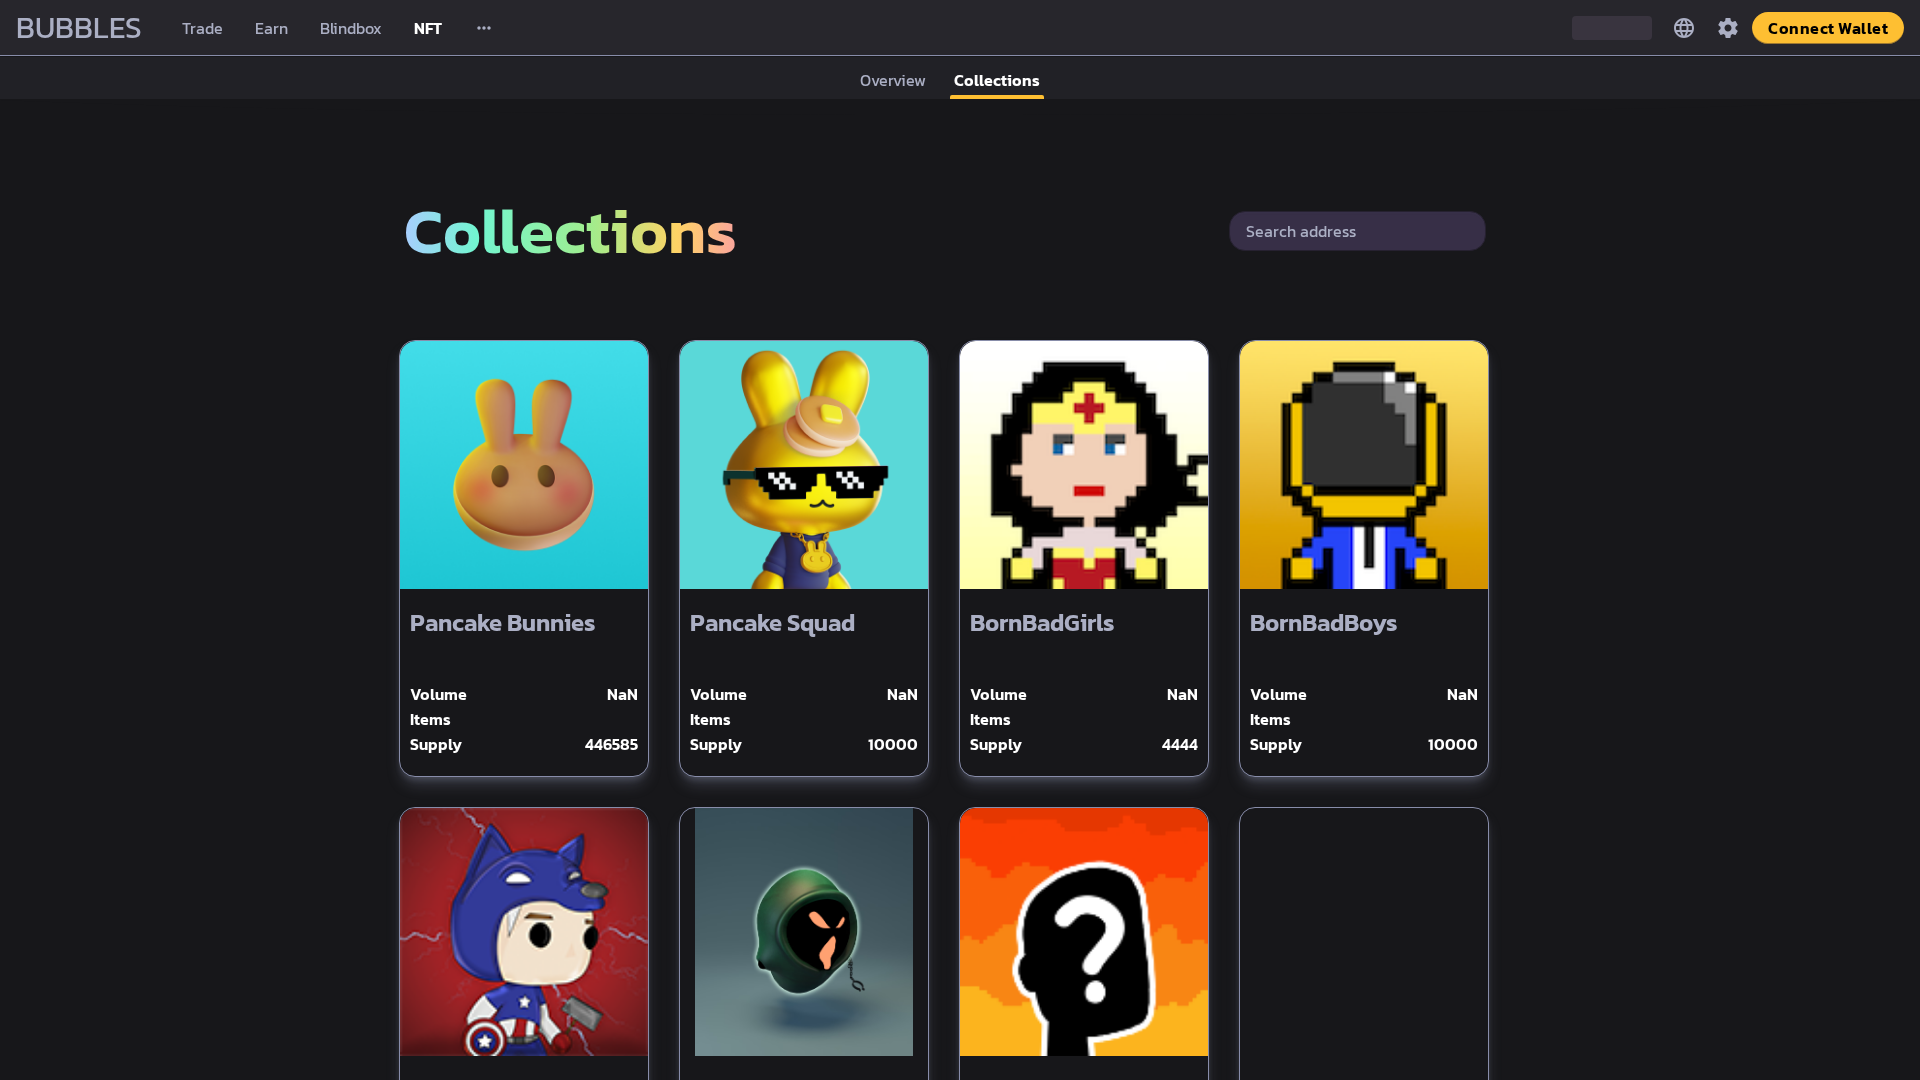Click the Connect Wallet button
The width and height of the screenshot is (1920, 1080).
tap(1827, 28)
